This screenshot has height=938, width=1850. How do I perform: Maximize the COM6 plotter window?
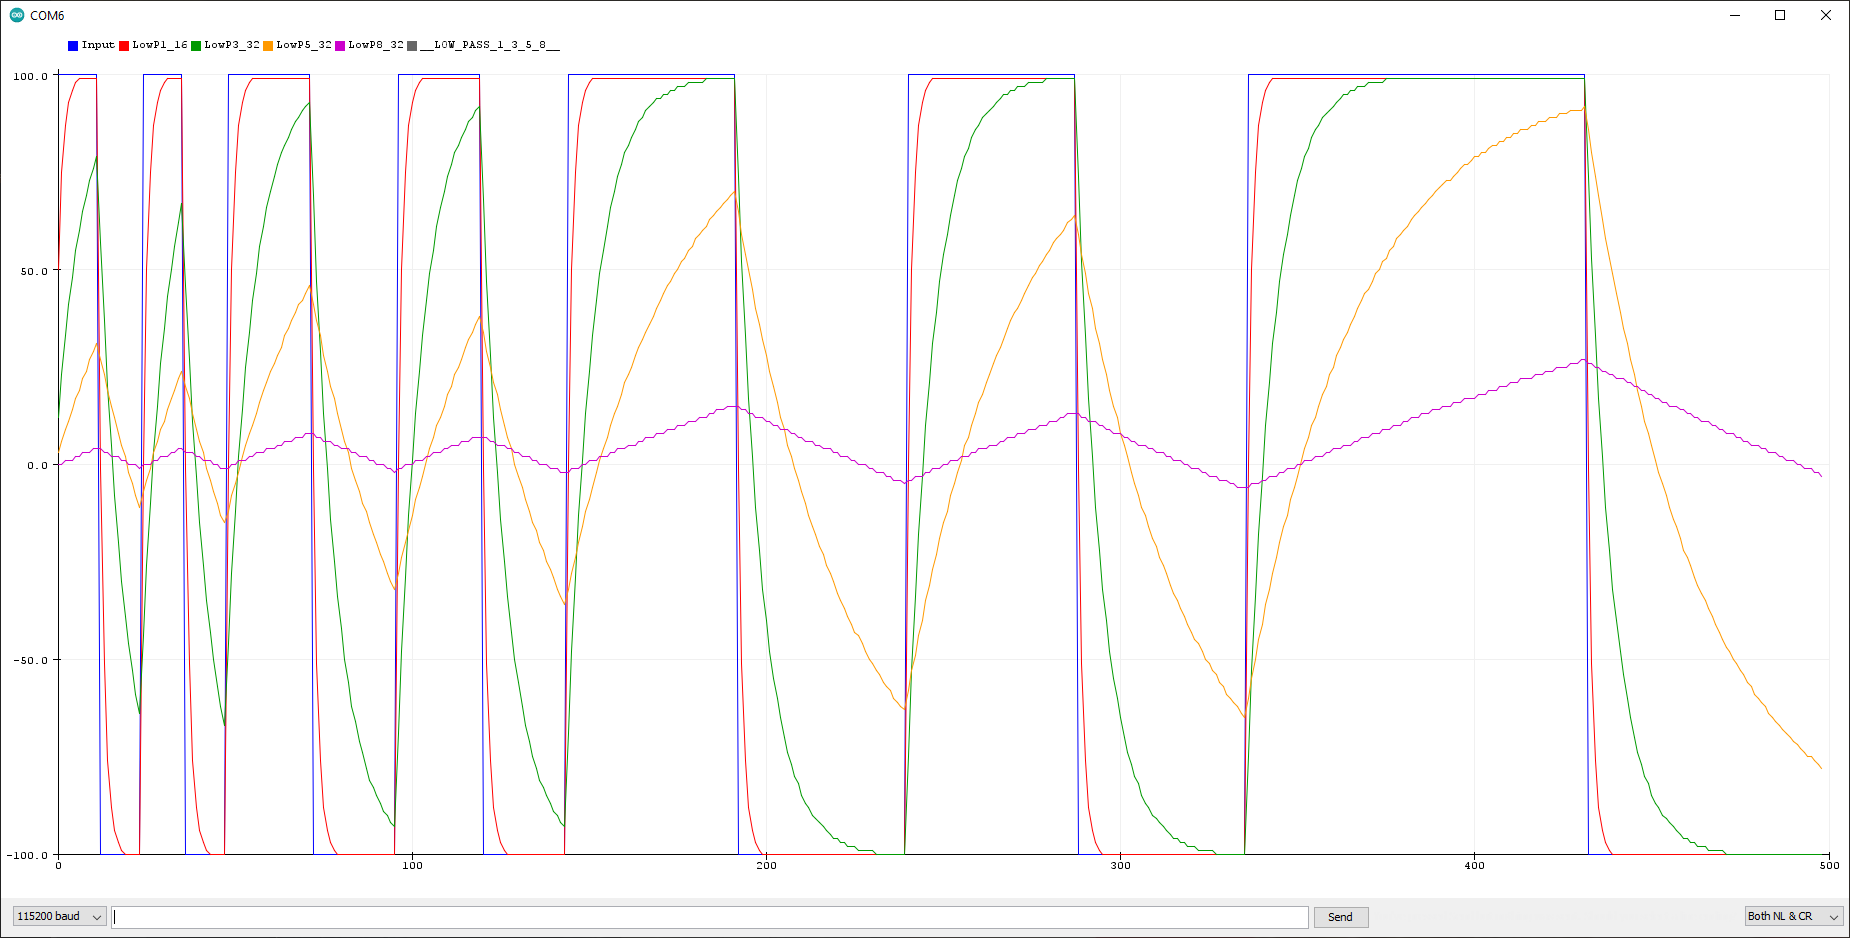click(x=1780, y=15)
